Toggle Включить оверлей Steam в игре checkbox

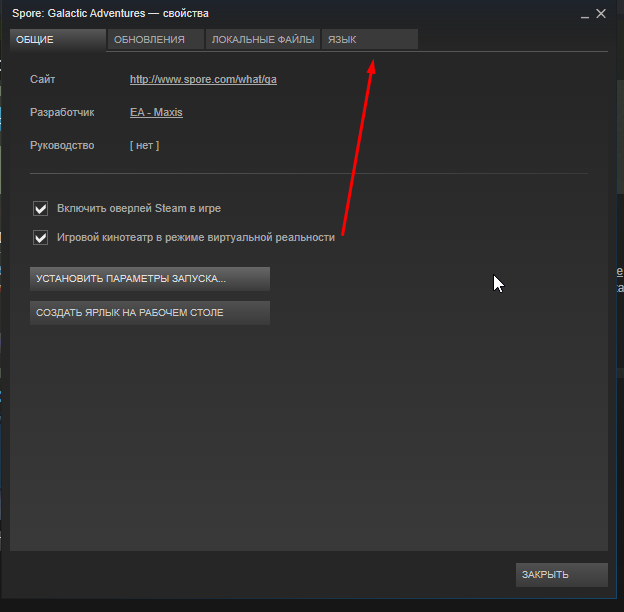41,209
